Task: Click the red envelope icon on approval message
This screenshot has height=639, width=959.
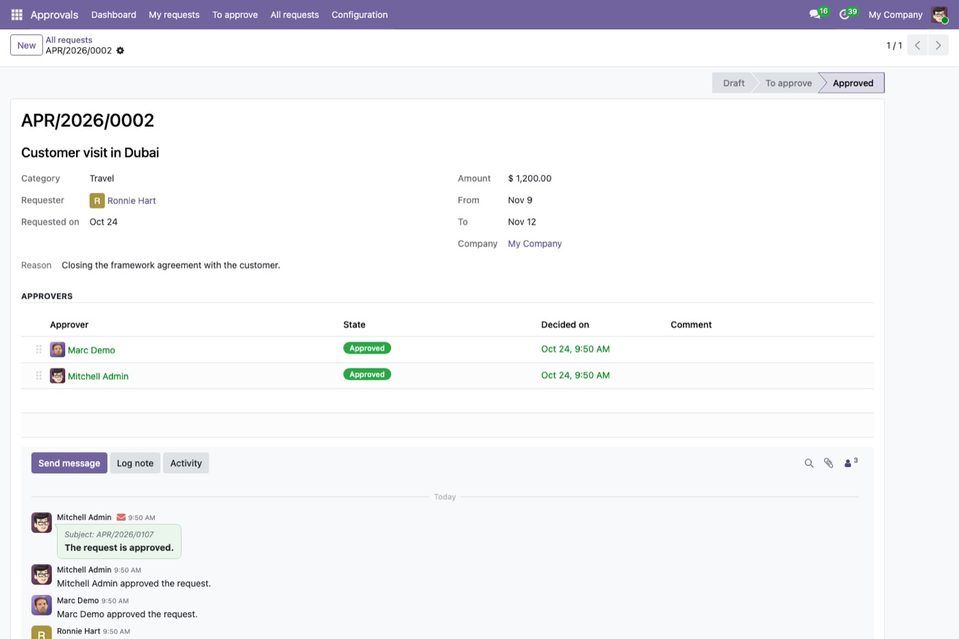Action: [121, 517]
